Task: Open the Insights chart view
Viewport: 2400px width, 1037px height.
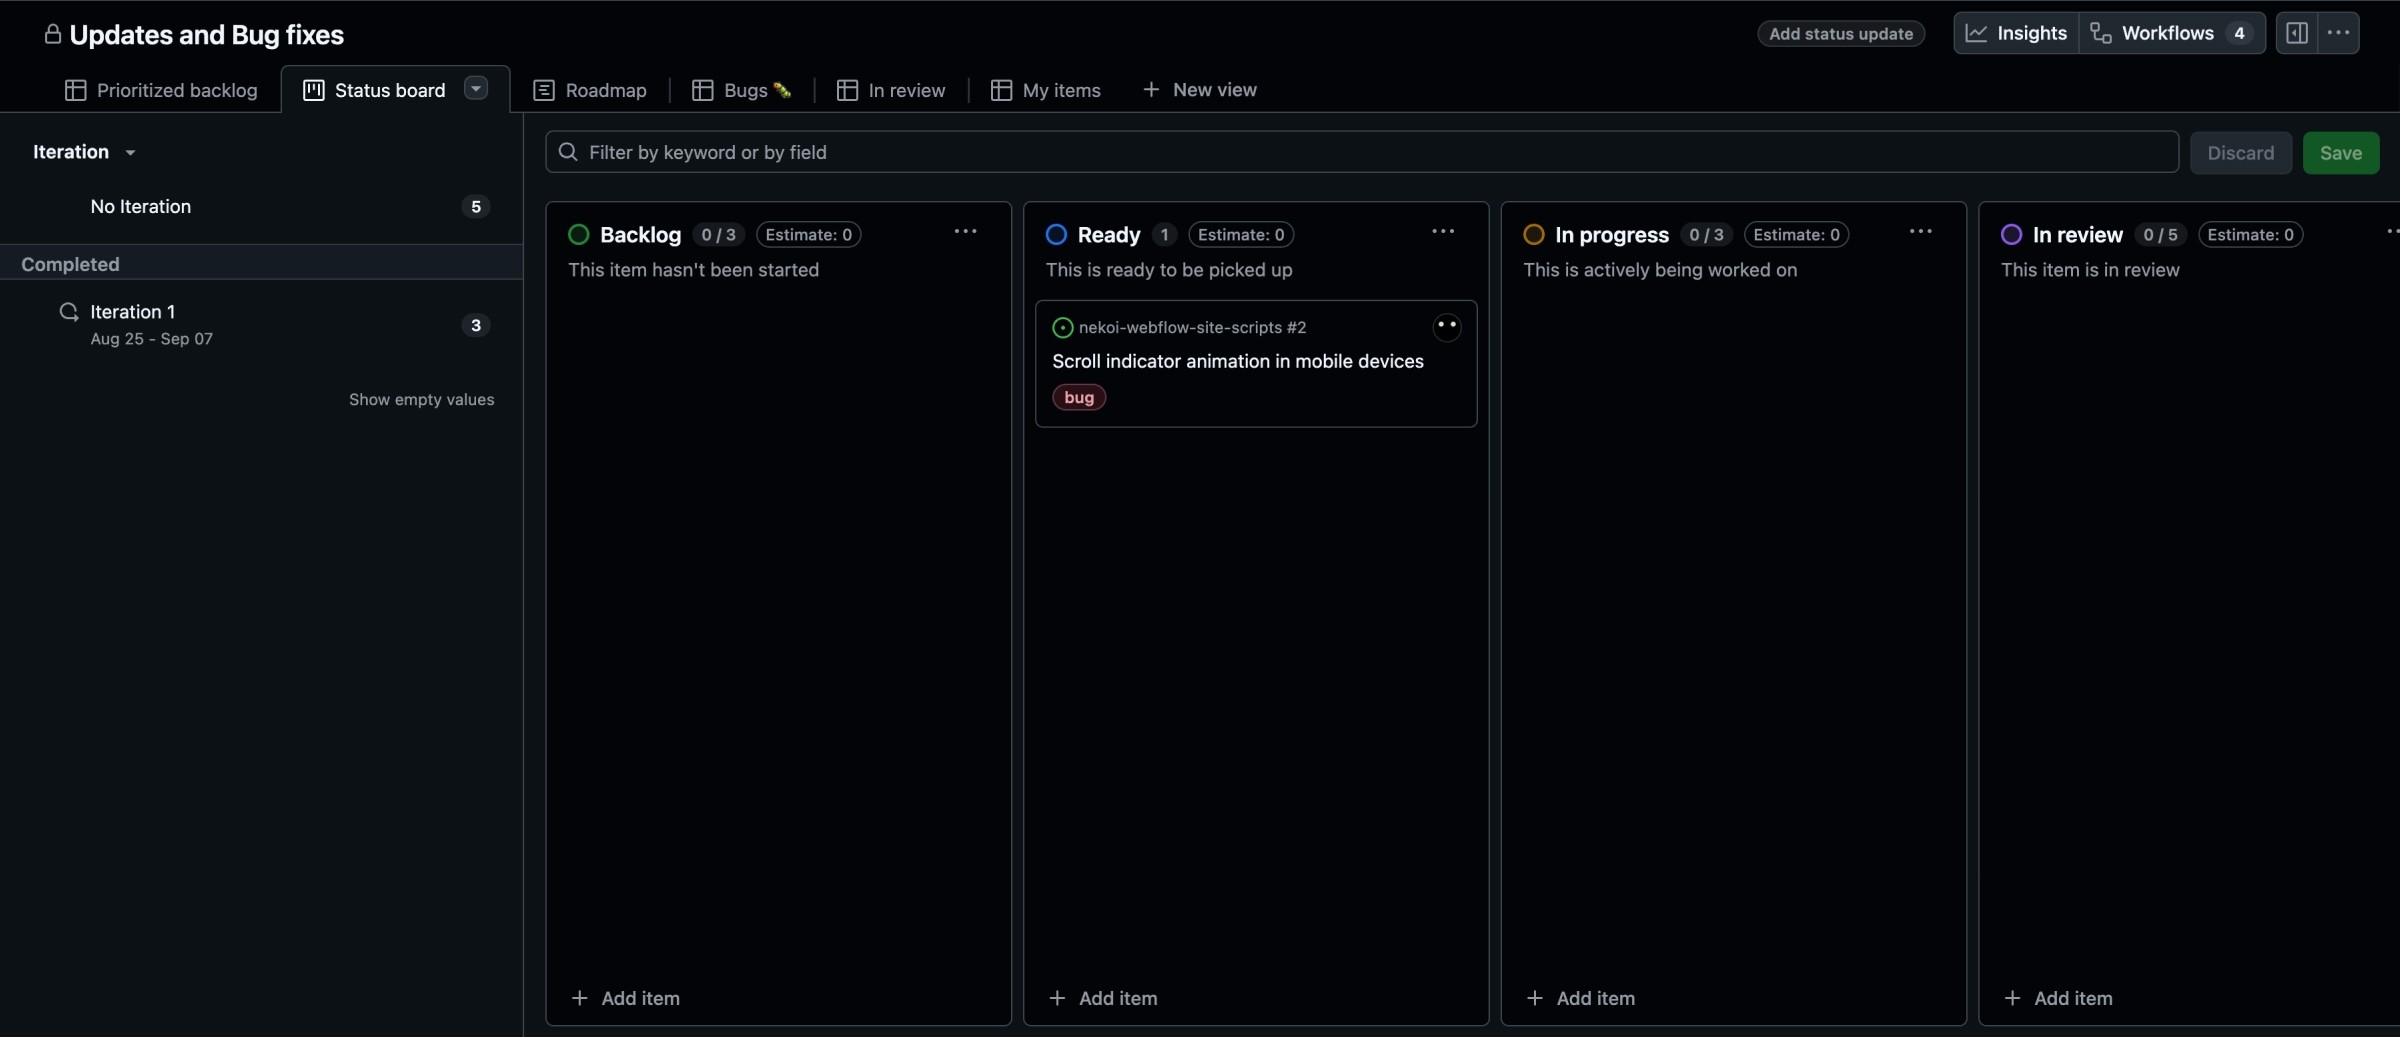Action: tap(2016, 33)
